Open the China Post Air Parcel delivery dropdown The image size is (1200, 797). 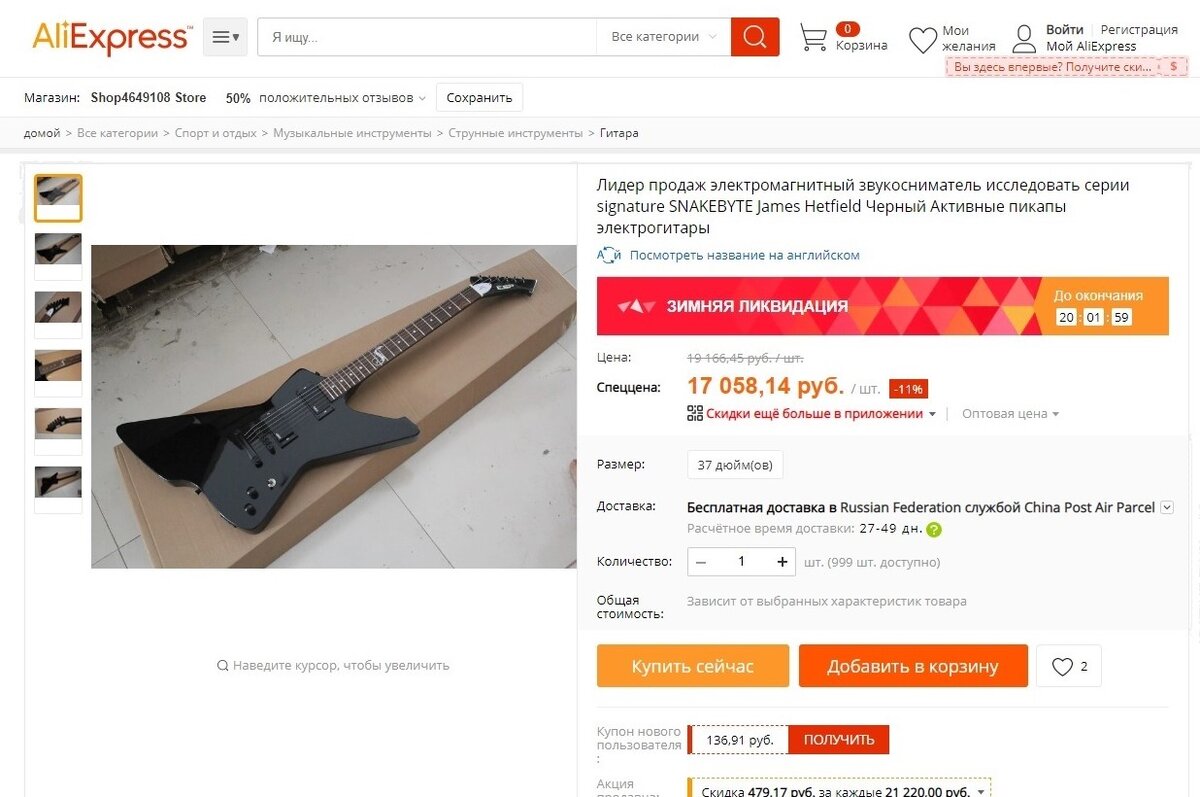click(x=1166, y=507)
